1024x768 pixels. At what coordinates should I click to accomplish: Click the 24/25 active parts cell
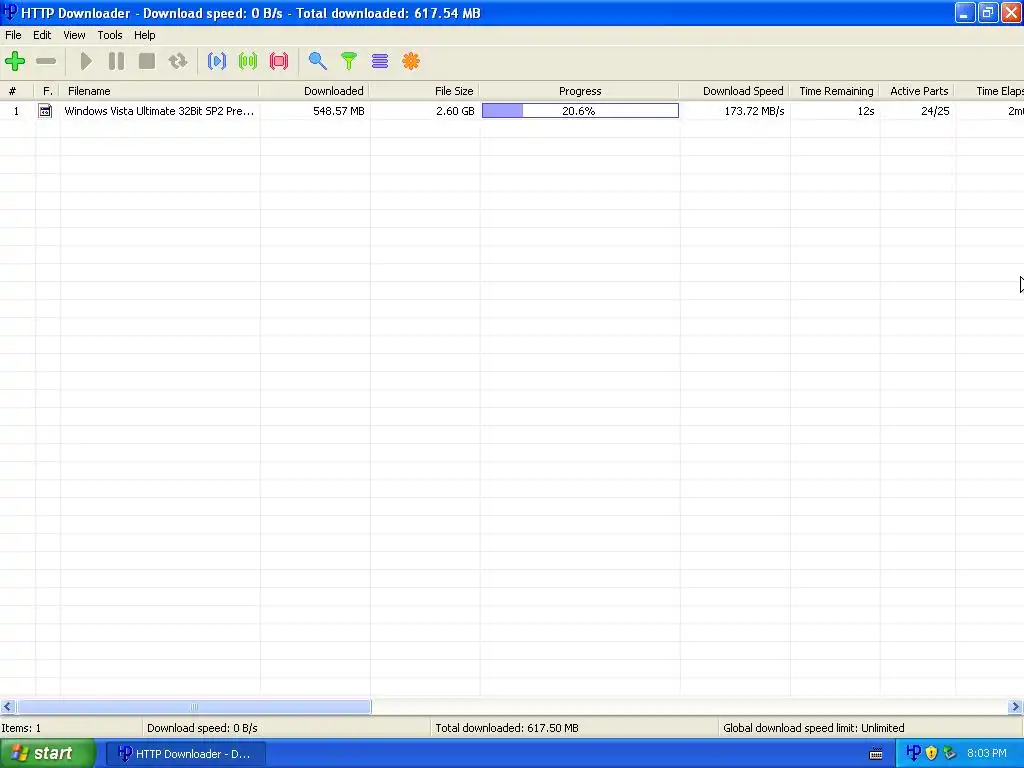click(935, 111)
